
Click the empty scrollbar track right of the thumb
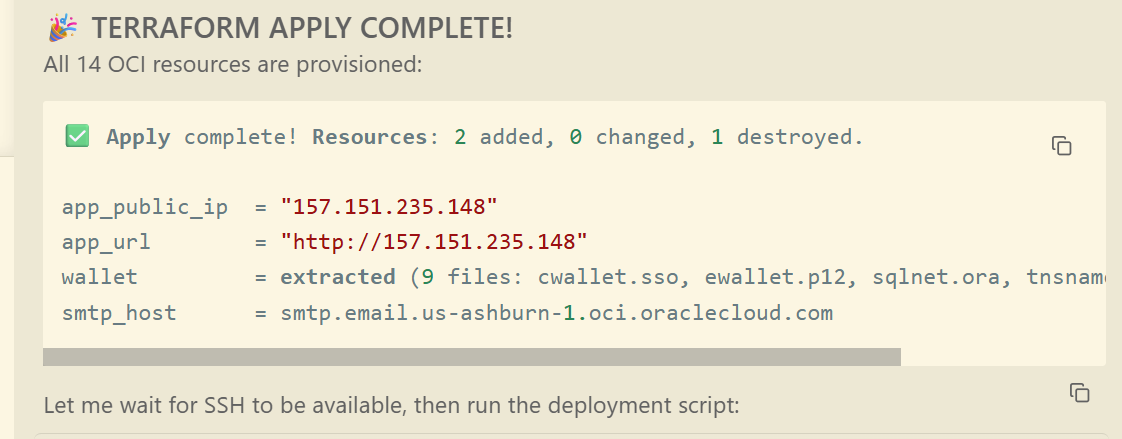coord(1002,357)
